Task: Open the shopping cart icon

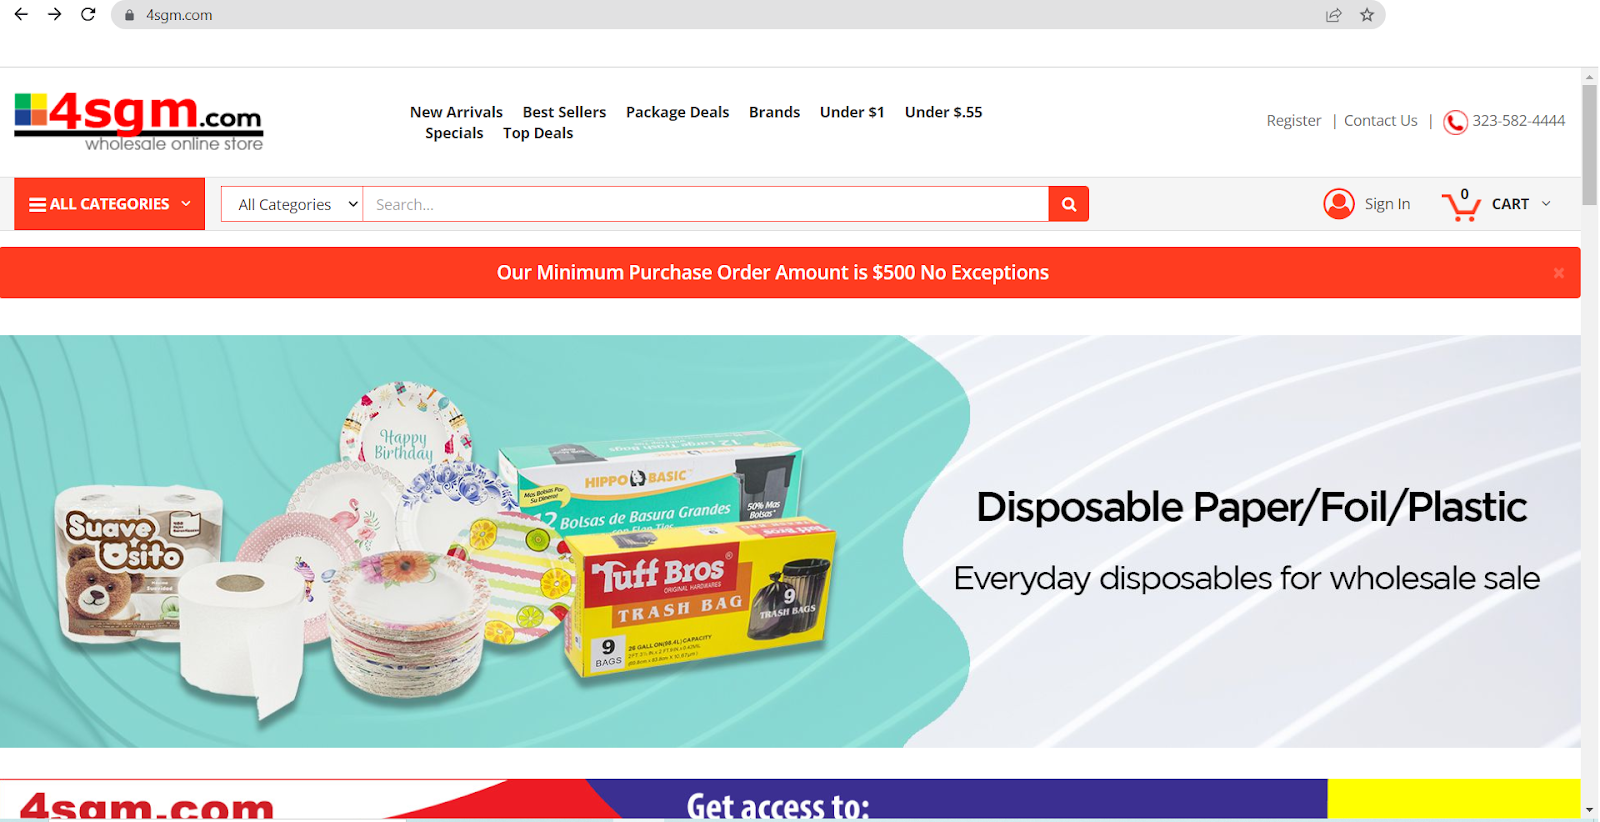Action: (1461, 206)
